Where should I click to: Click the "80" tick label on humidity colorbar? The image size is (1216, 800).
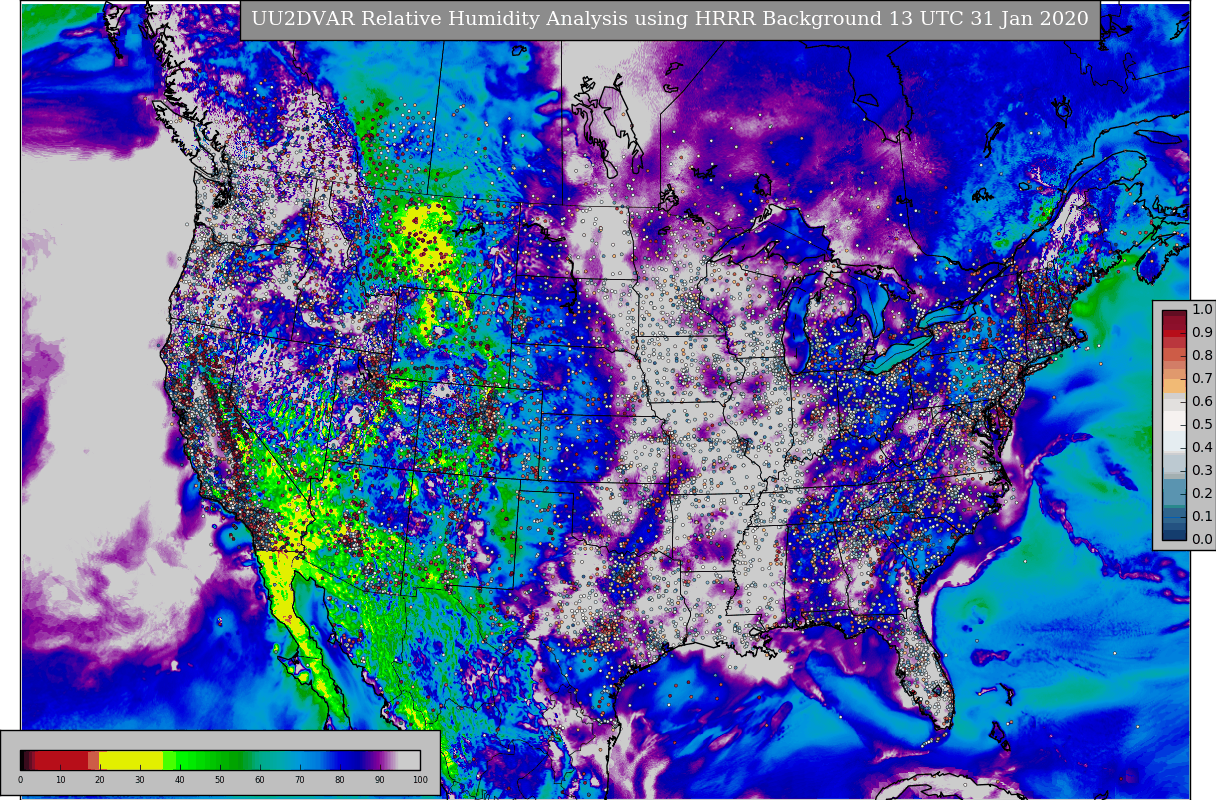click(339, 780)
